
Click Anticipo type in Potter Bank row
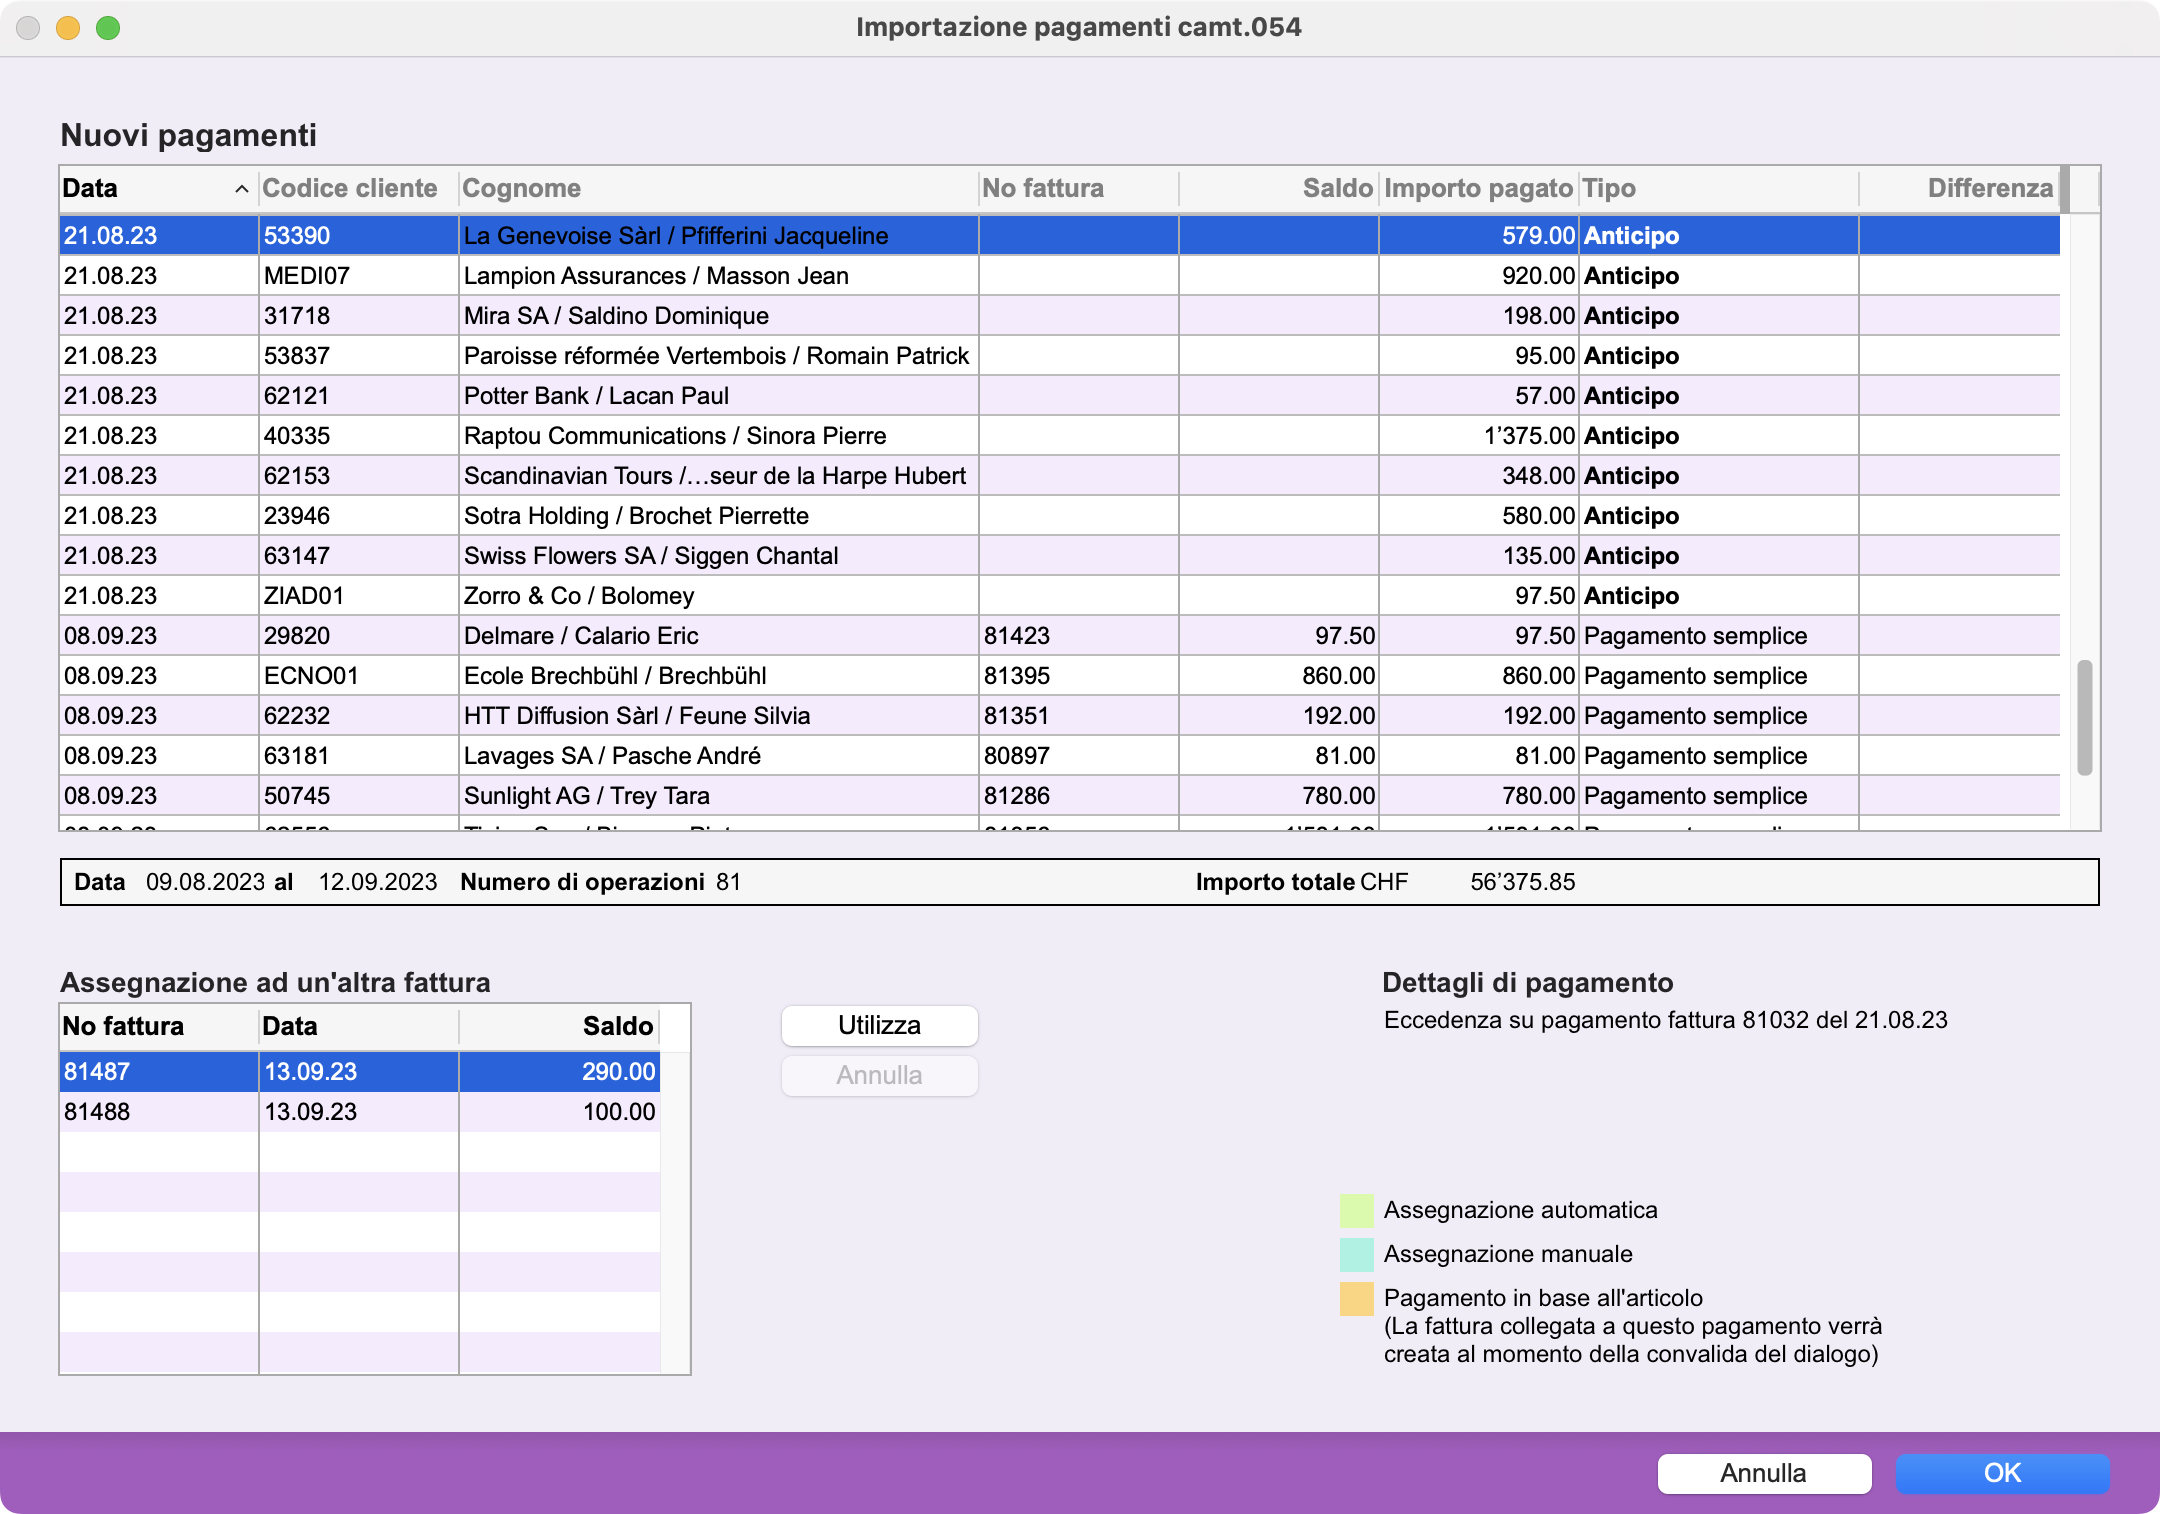click(x=1631, y=396)
